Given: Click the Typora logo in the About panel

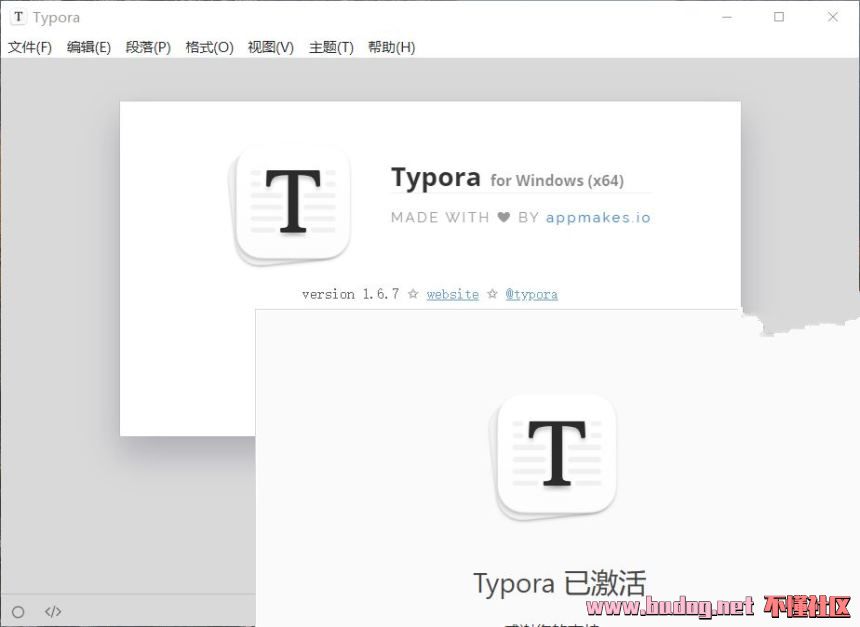Looking at the screenshot, I should point(292,203).
